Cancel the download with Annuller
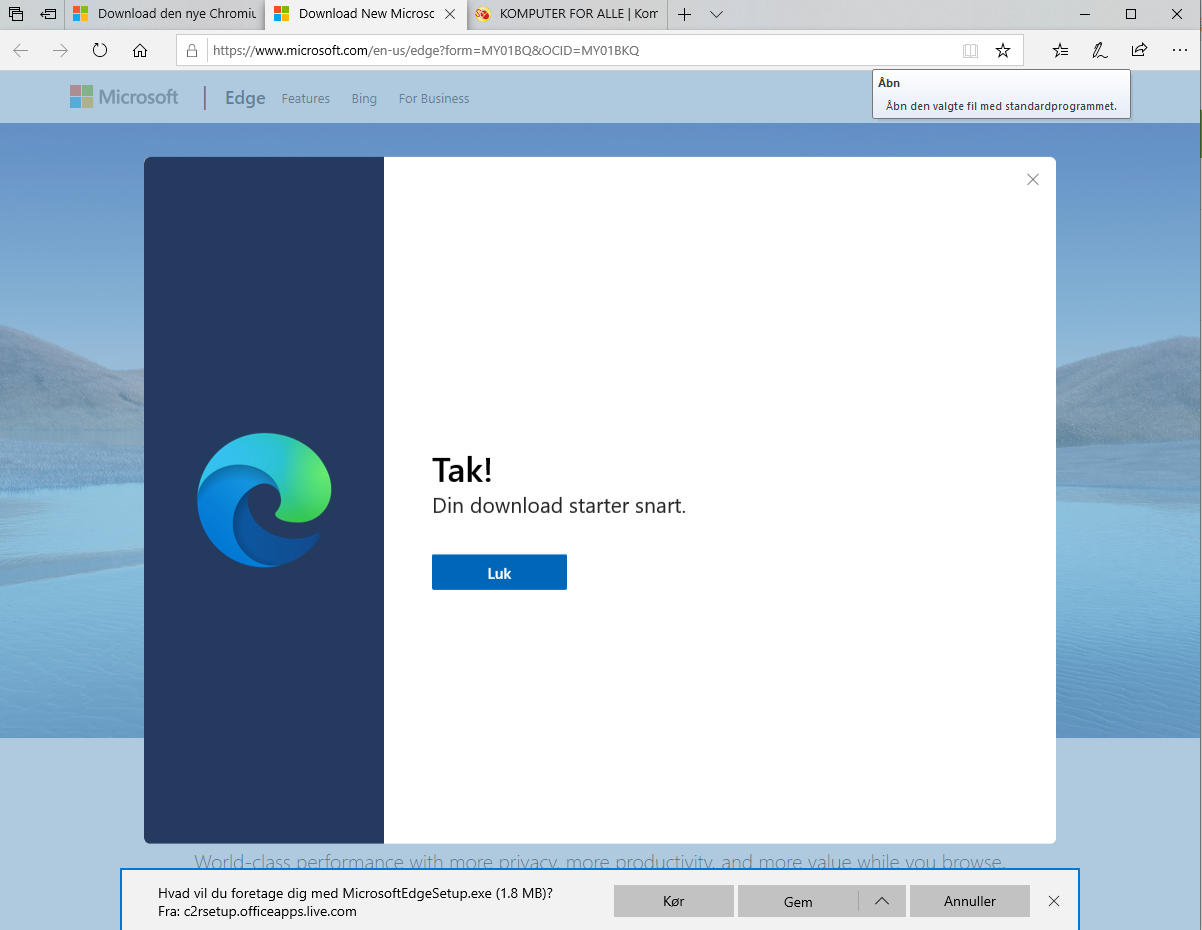1202x930 pixels. [x=968, y=901]
